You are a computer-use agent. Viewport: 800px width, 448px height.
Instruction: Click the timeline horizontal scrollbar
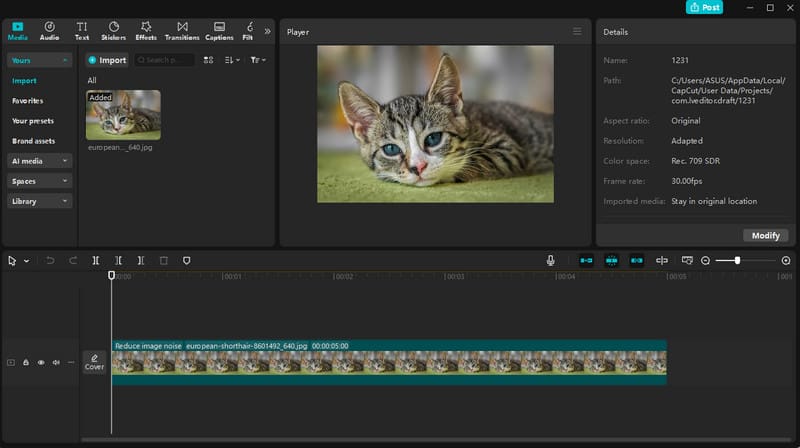pos(436,439)
